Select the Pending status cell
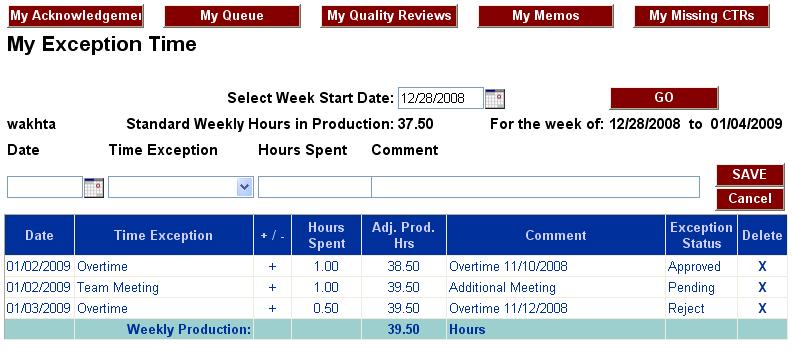This screenshot has width=792, height=362. pyautogui.click(x=701, y=287)
